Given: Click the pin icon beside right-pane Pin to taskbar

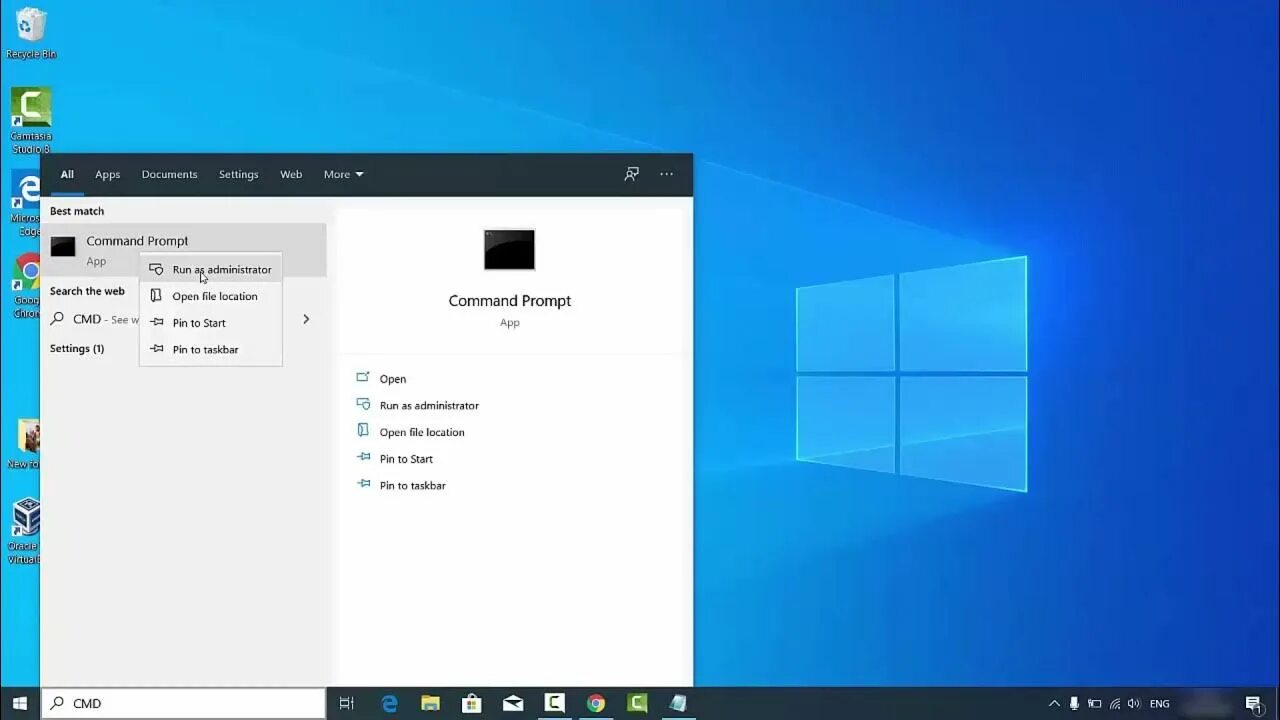Looking at the screenshot, I should point(363,484).
